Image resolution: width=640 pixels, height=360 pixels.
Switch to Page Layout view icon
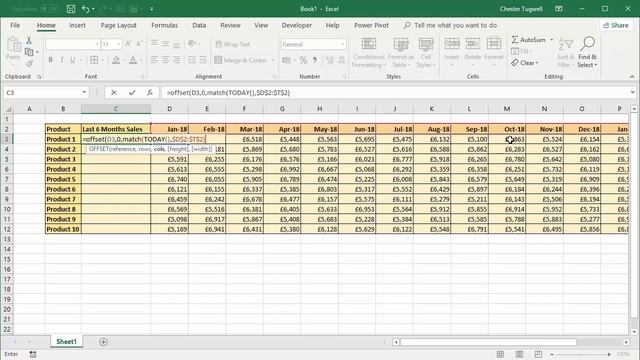point(519,354)
